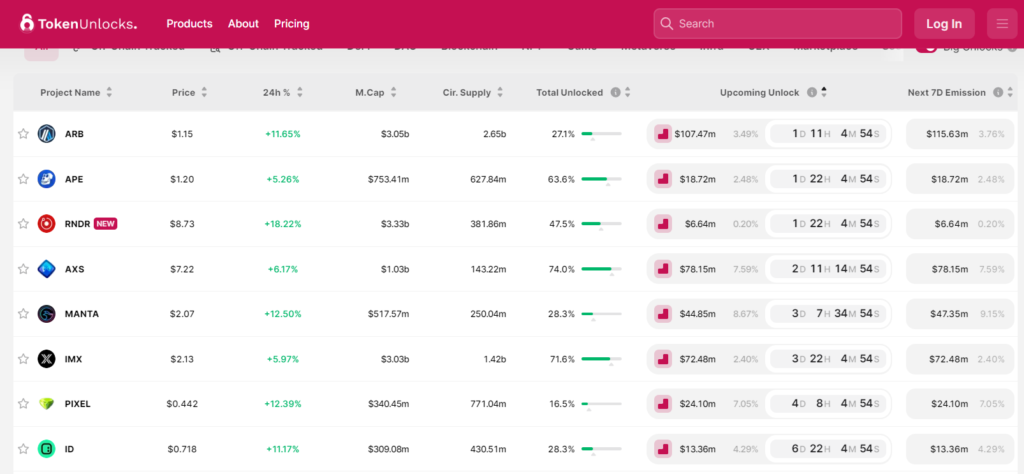Click ARB next 7D emission $115.63m
The image size is (1024, 474).
coord(946,134)
